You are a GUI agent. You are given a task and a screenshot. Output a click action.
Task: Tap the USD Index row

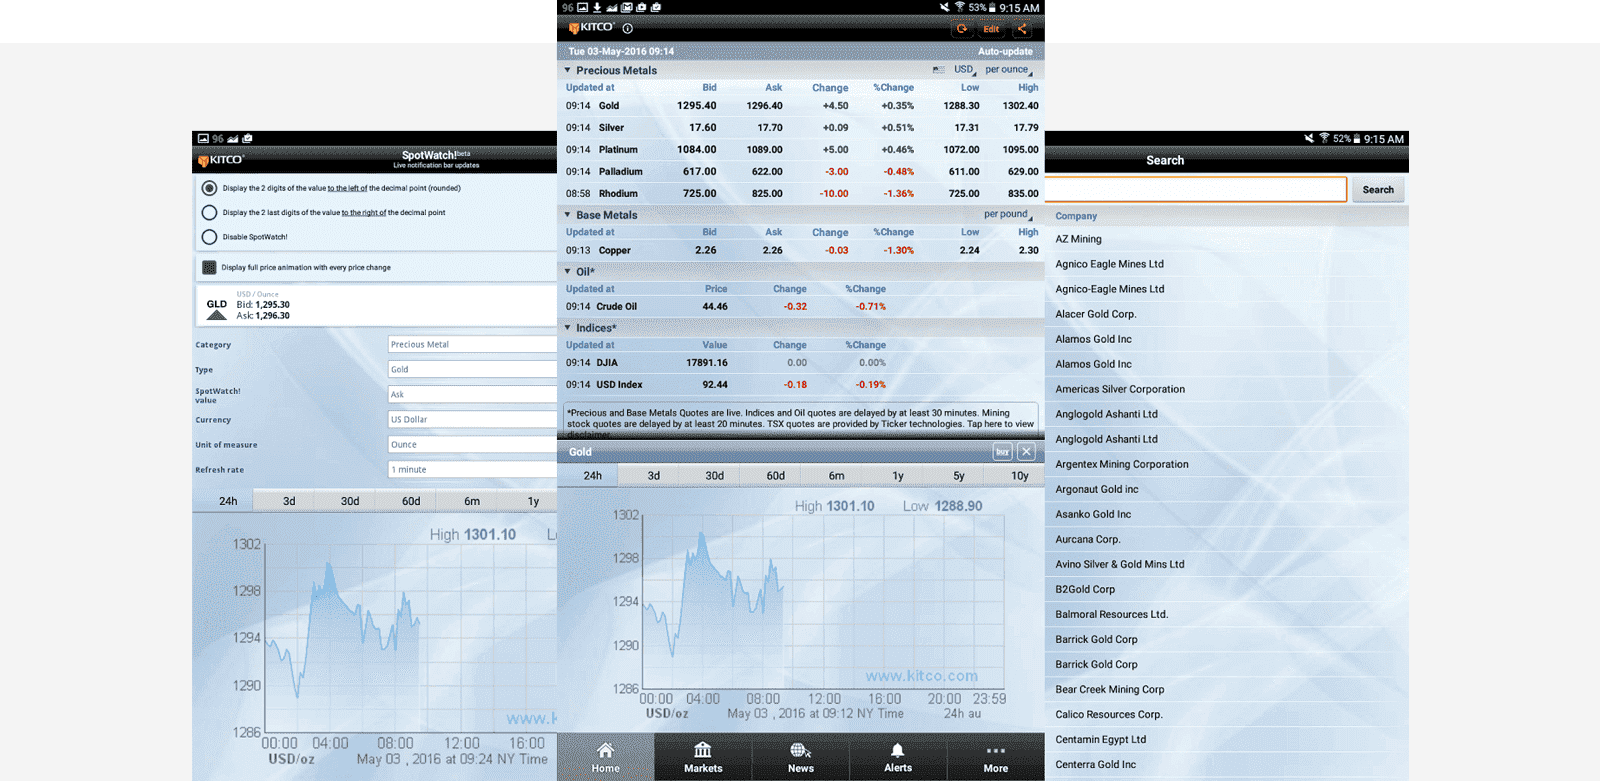point(801,384)
